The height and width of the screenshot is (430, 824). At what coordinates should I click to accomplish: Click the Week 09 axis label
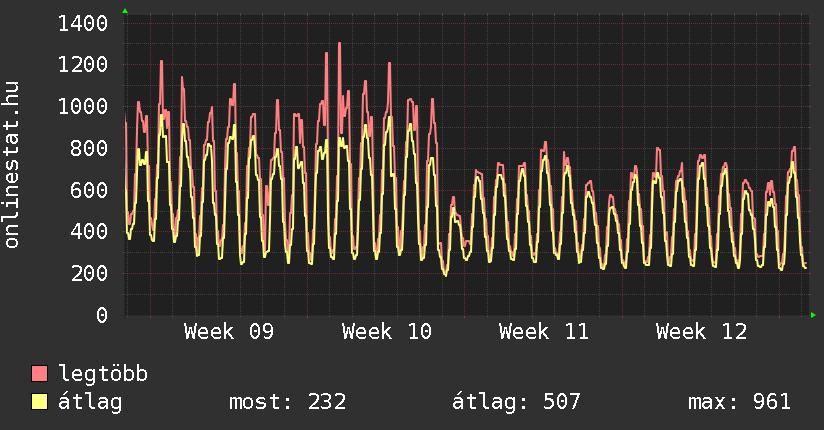pyautogui.click(x=229, y=332)
